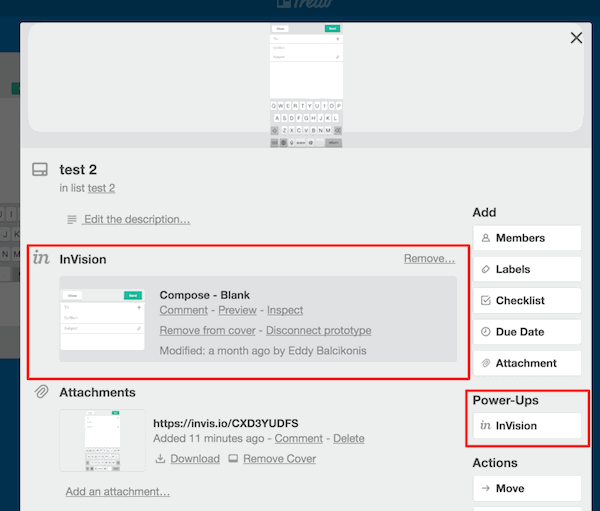This screenshot has width=600, height=511.
Task: Open Members button in Add sidebar
Action: tap(527, 238)
